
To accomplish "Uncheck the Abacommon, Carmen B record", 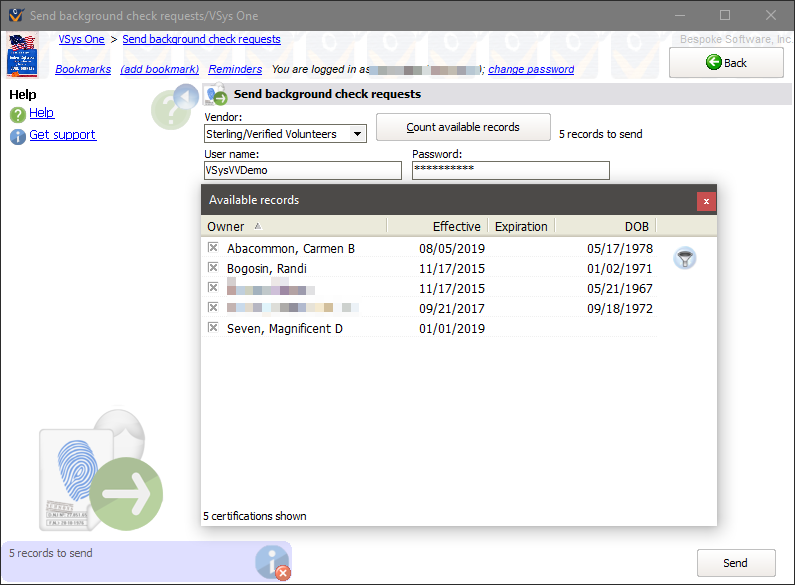I will point(212,247).
